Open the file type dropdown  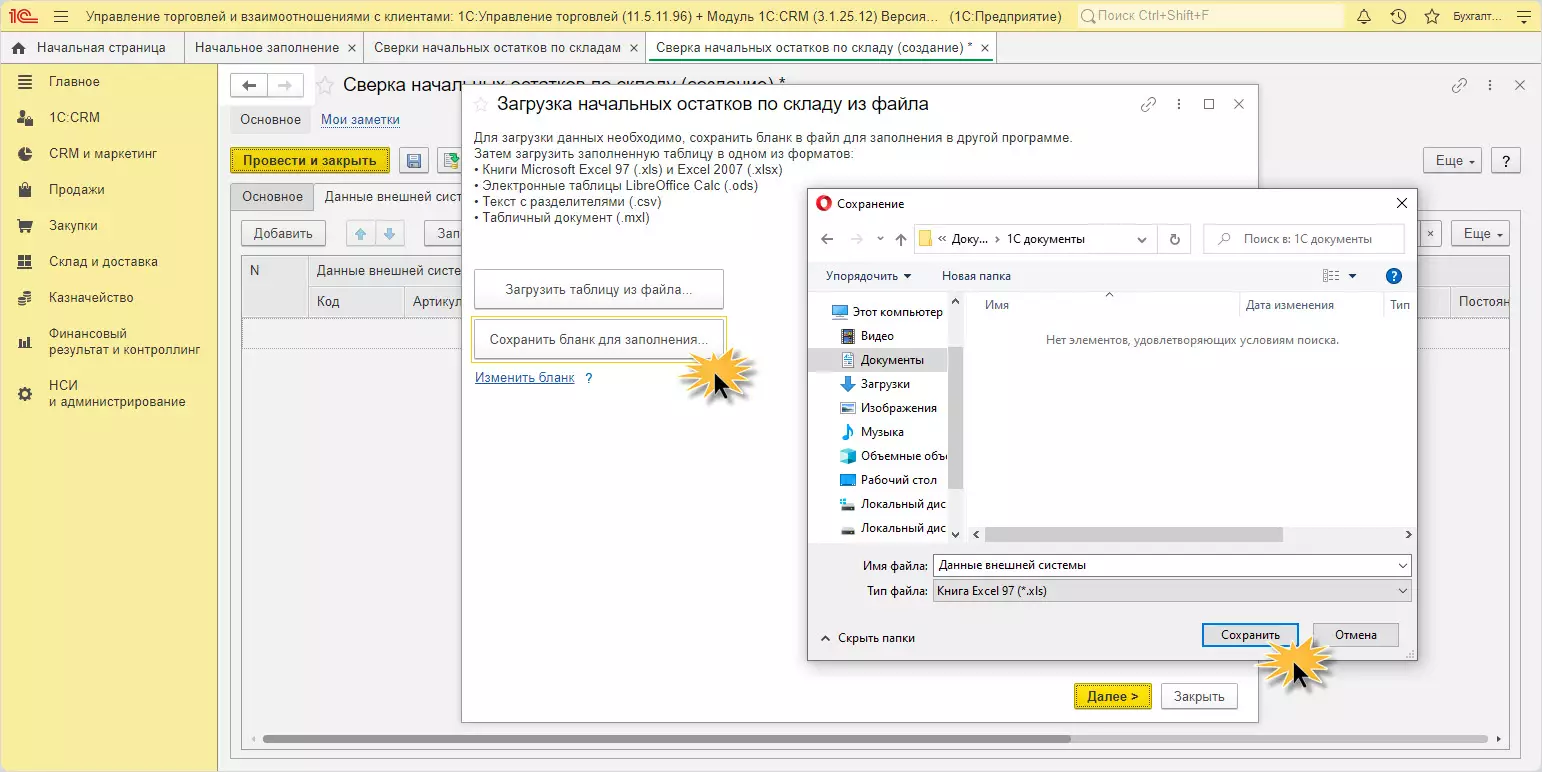pyautogui.click(x=1171, y=591)
